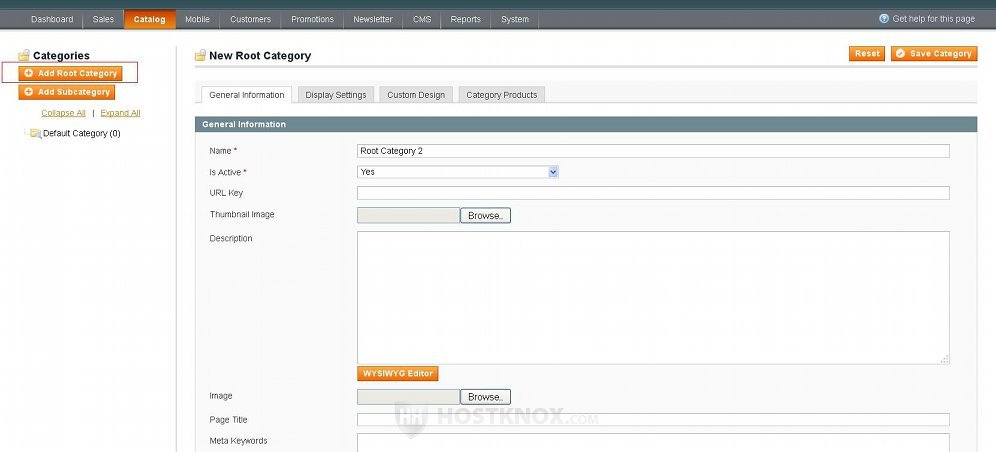Click the Meta Keywords text area

[x=653, y=442]
